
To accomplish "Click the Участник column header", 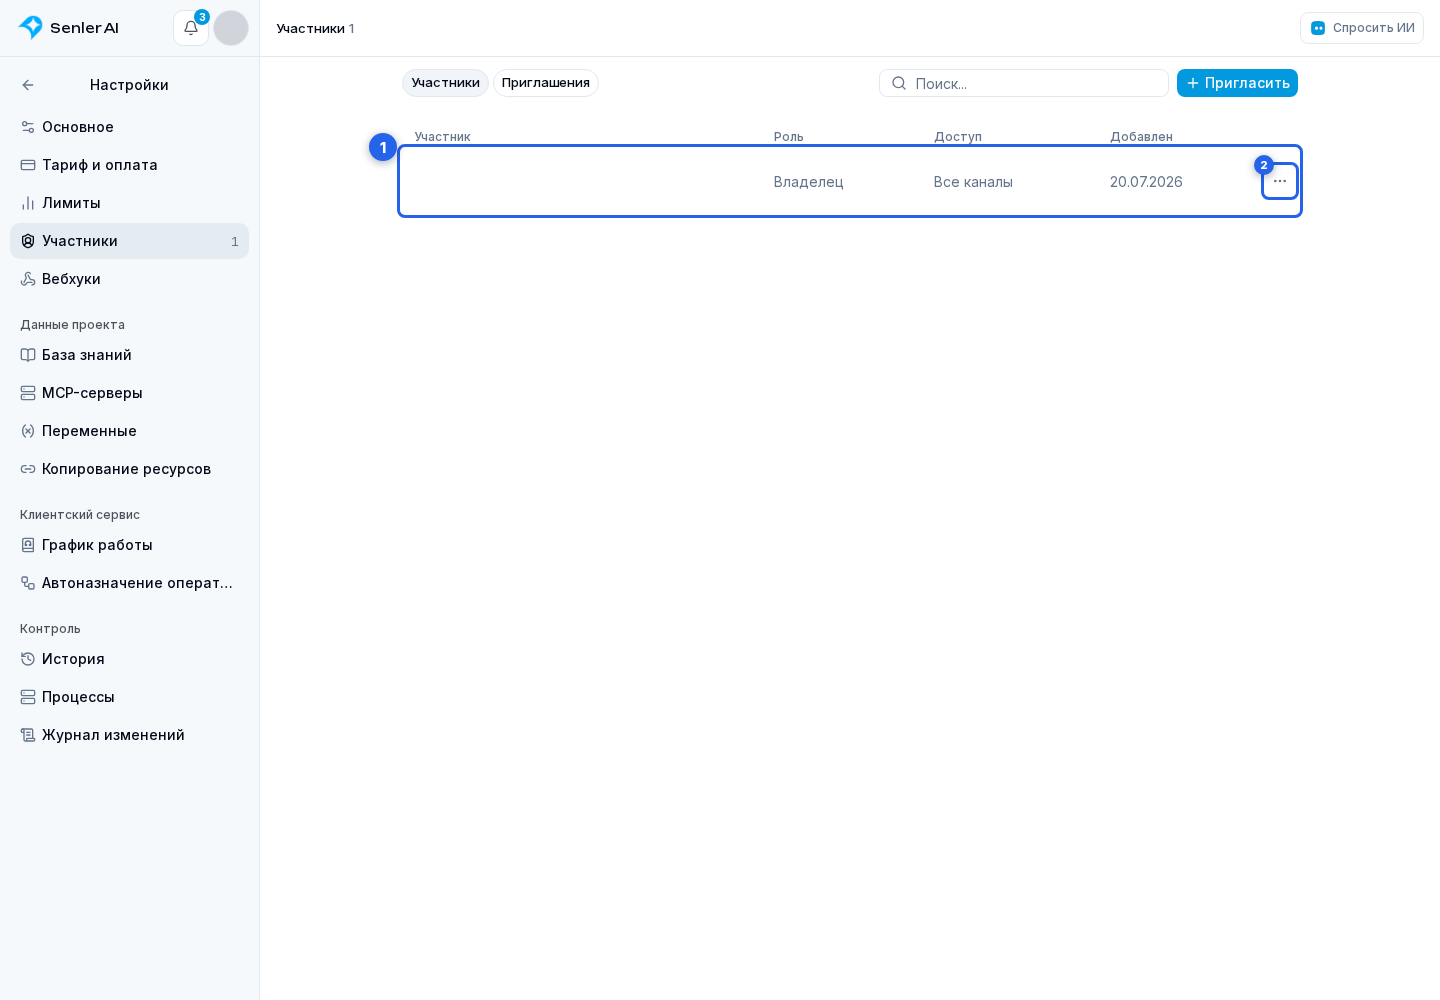I will tap(442, 137).
